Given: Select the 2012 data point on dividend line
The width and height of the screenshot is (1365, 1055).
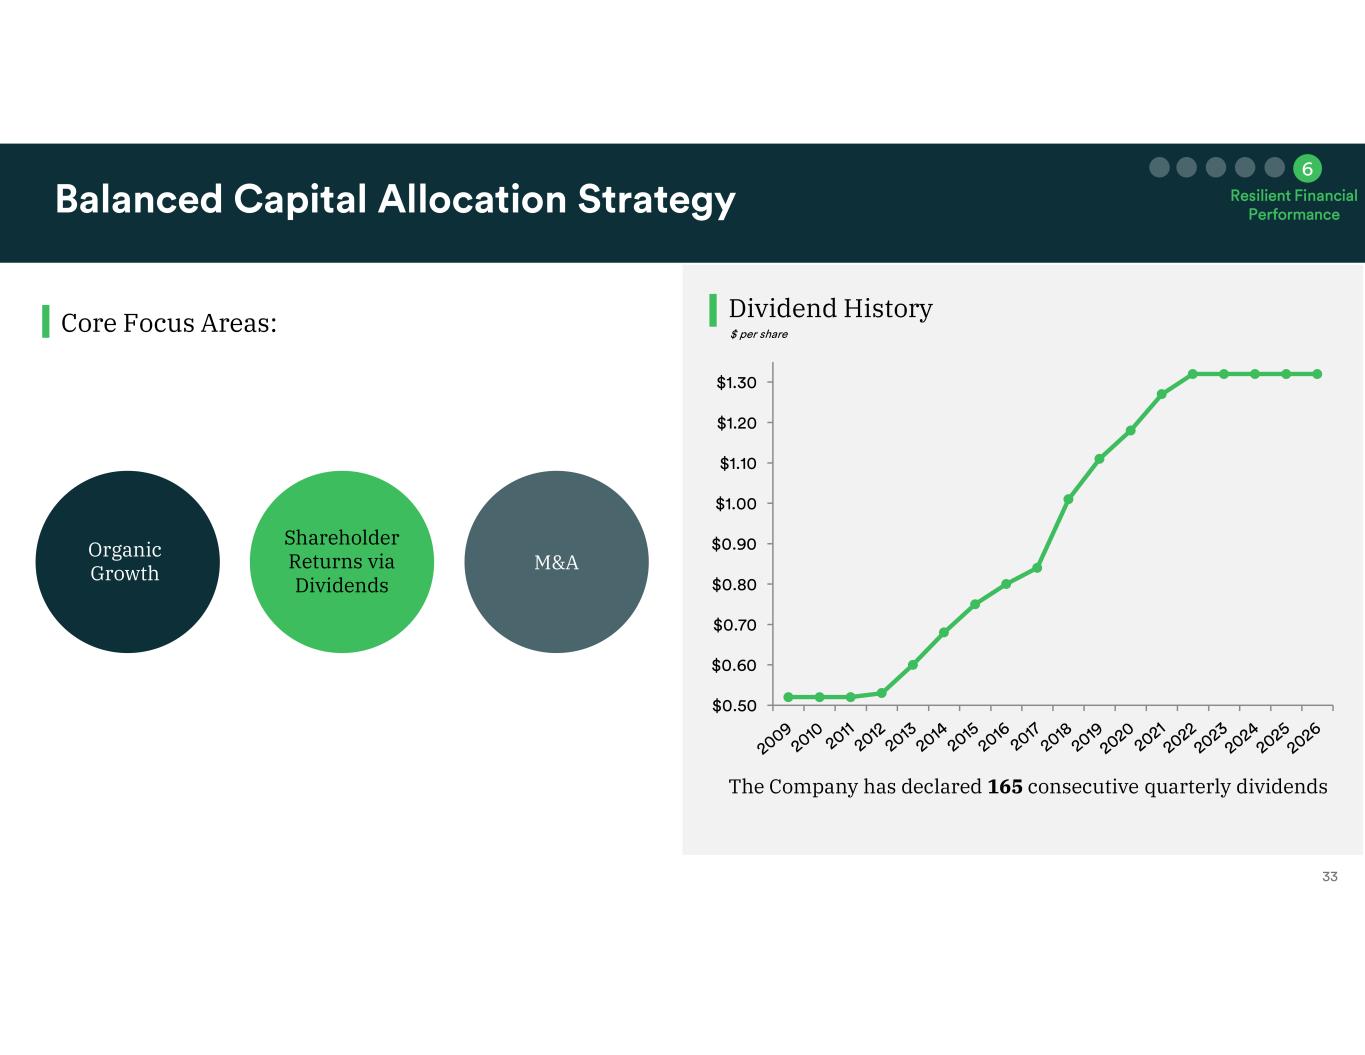Looking at the screenshot, I should pos(881,693).
